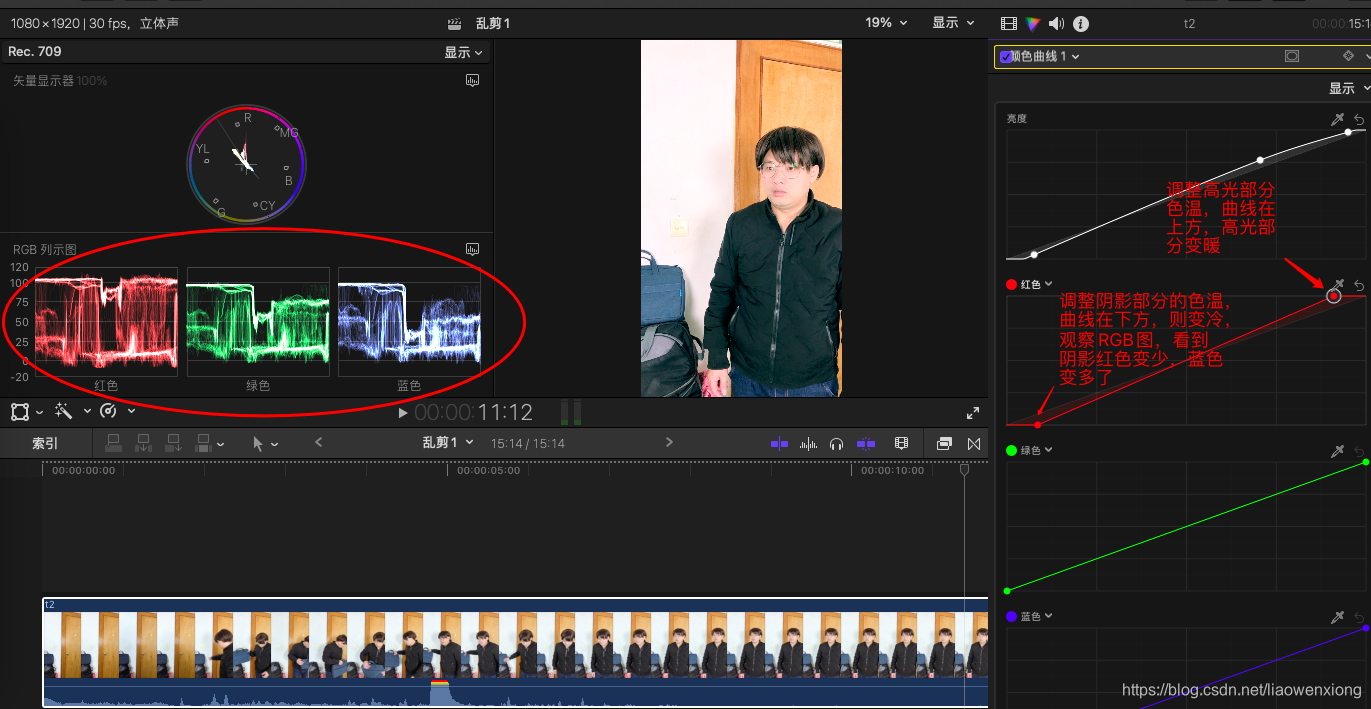Open the 颜色曲线 1 effect dropdown
This screenshot has width=1371, height=709.
click(1046, 57)
